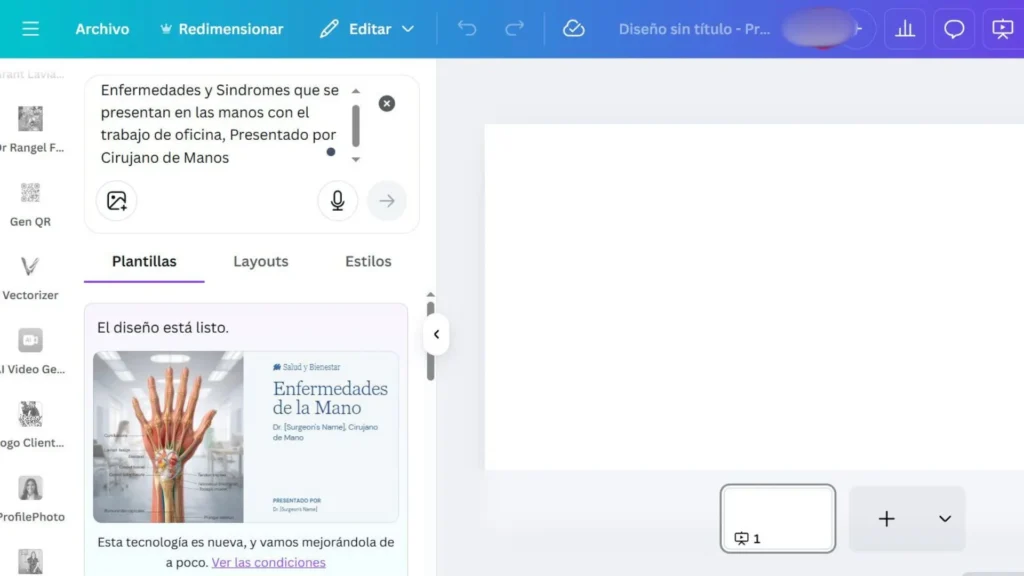Click the cloud save status icon
Viewport: 1024px width, 576px height.
coord(573,29)
